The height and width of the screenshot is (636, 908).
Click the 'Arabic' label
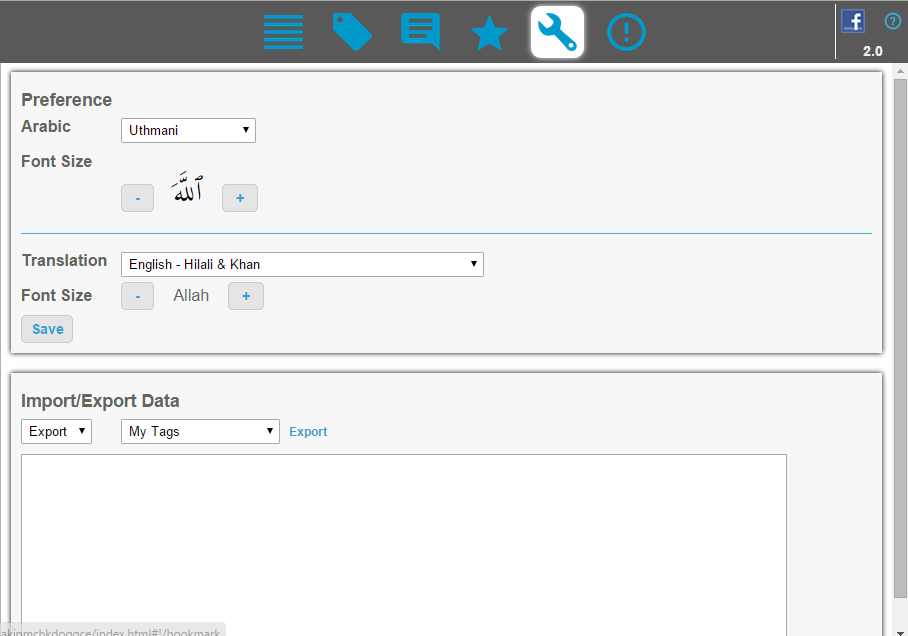[46, 126]
